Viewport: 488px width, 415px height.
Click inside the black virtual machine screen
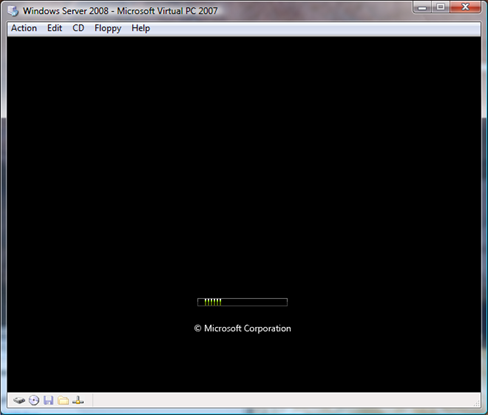click(x=244, y=167)
